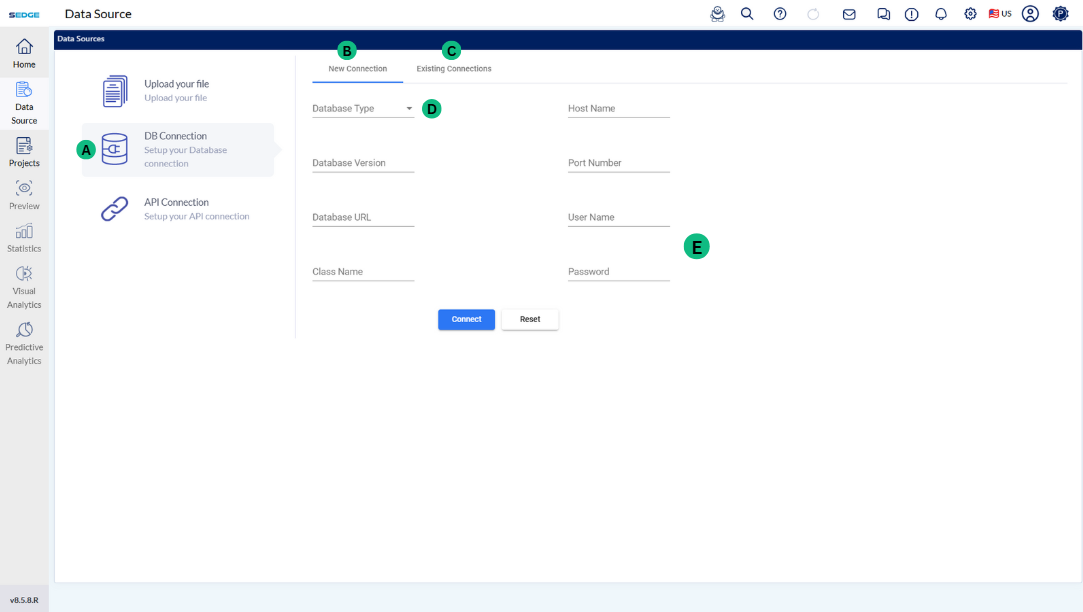This screenshot has width=1083, height=612.
Task: Open Visual Analytics in sidebar
Action: click(24, 287)
